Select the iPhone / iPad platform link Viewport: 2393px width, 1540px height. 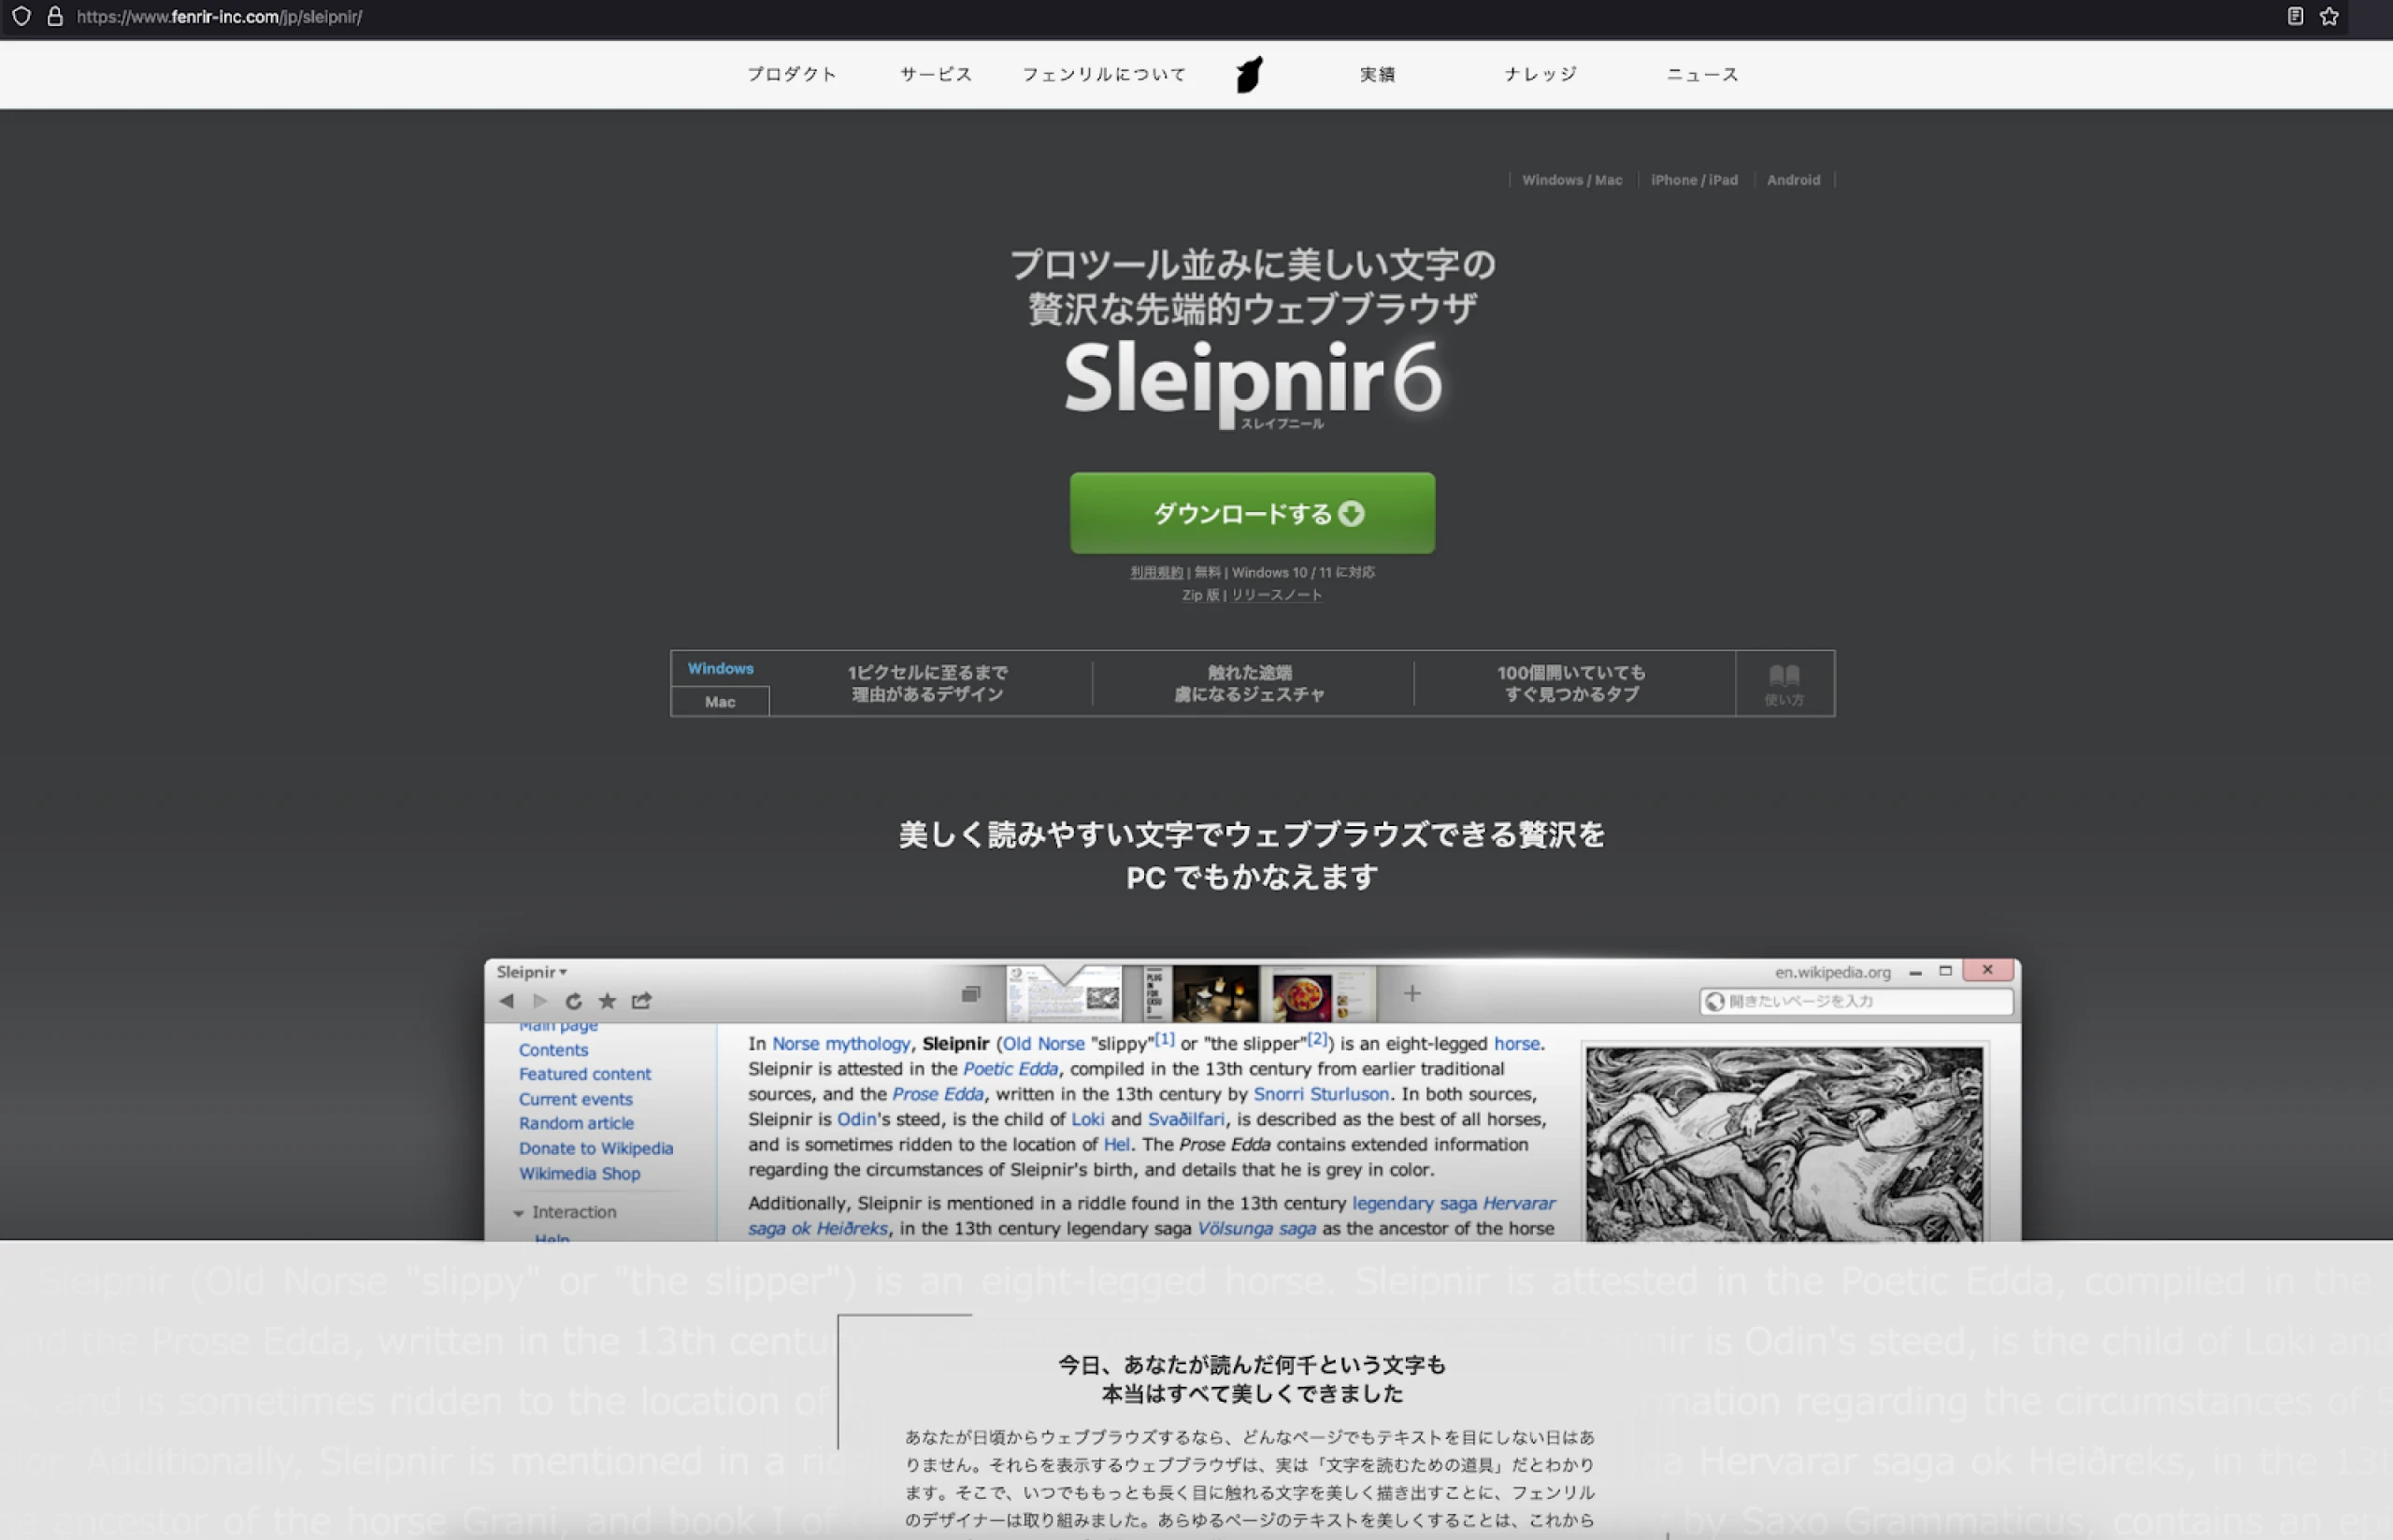point(1694,180)
